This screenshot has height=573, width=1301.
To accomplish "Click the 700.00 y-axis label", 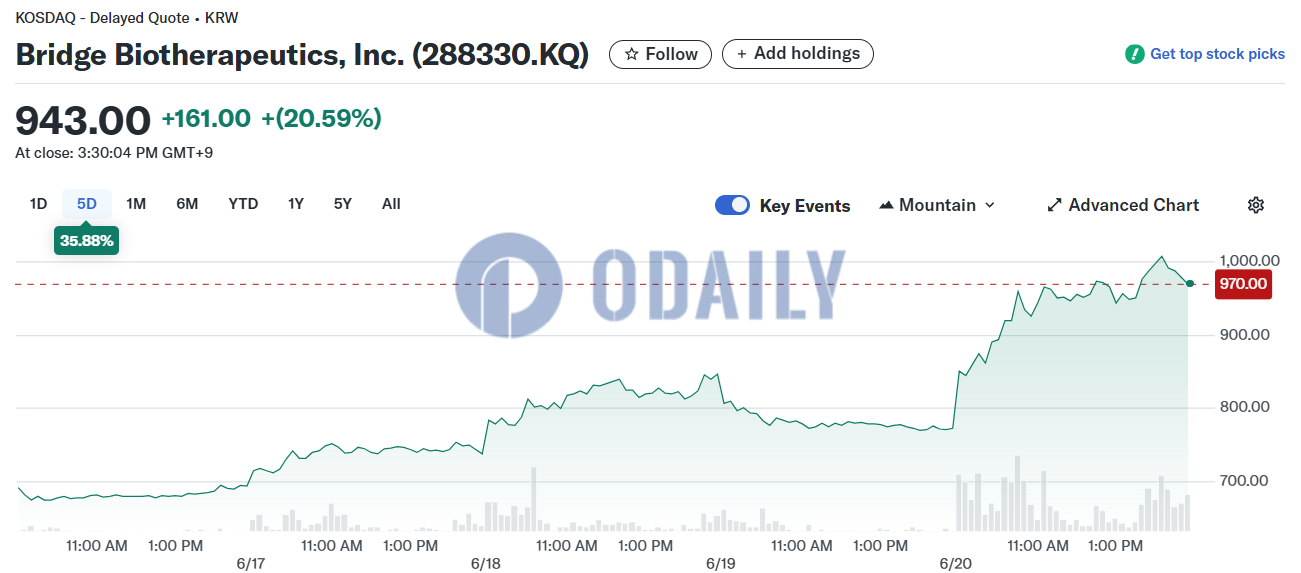I will [x=1246, y=481].
